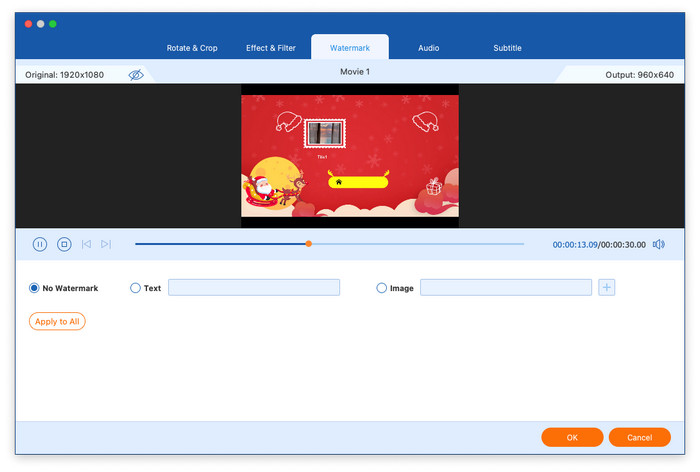The width and height of the screenshot is (700, 472).
Task: Jump to next frame
Action: coord(106,244)
